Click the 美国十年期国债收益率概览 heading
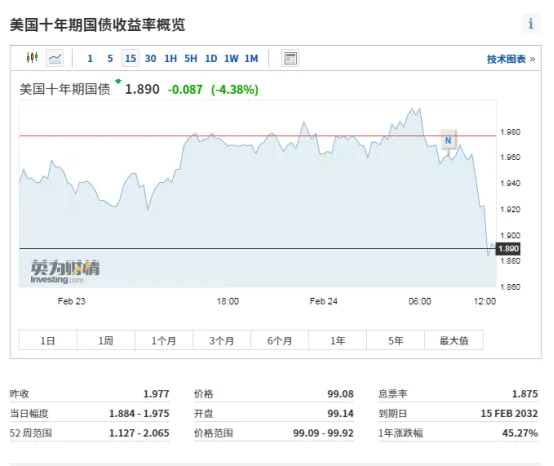Viewport: 554px width, 466px height. click(98, 25)
